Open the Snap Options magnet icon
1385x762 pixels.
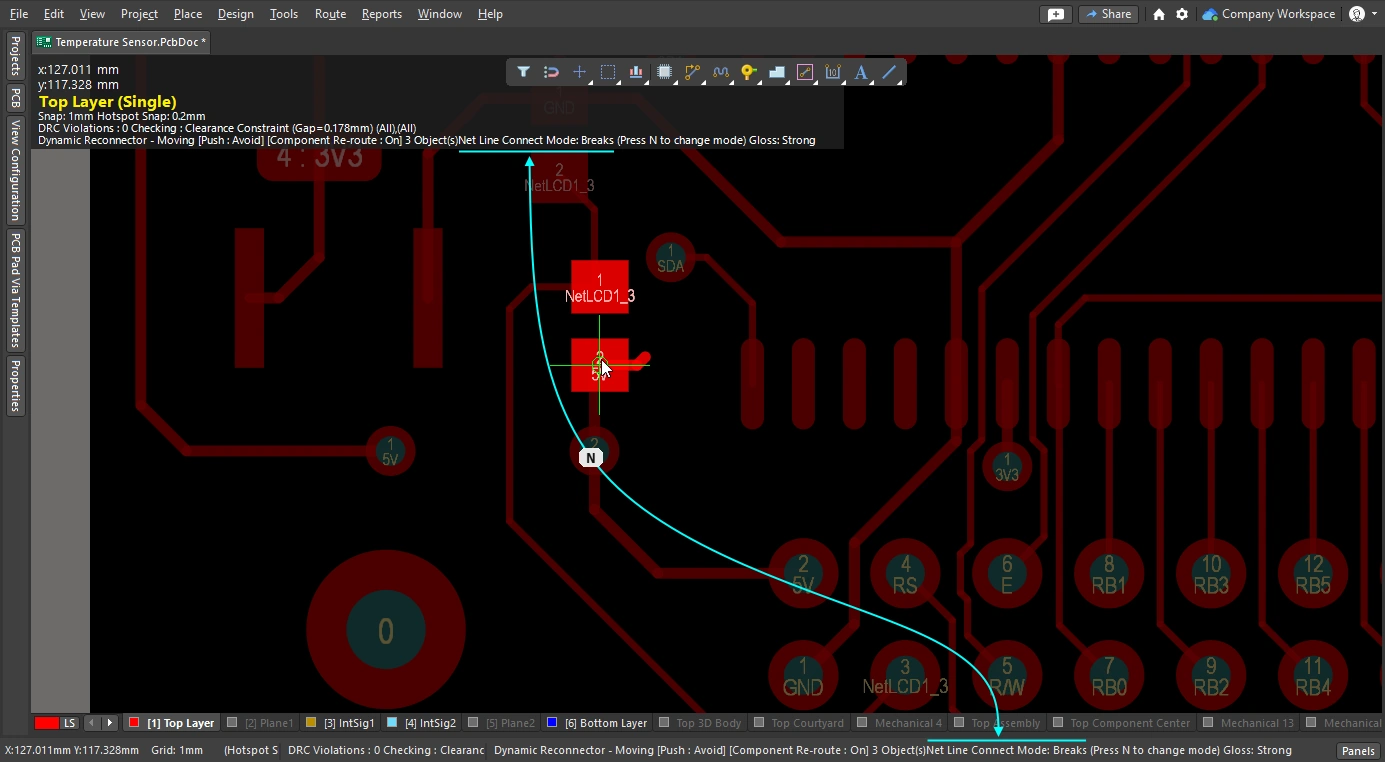pyautogui.click(x=551, y=72)
